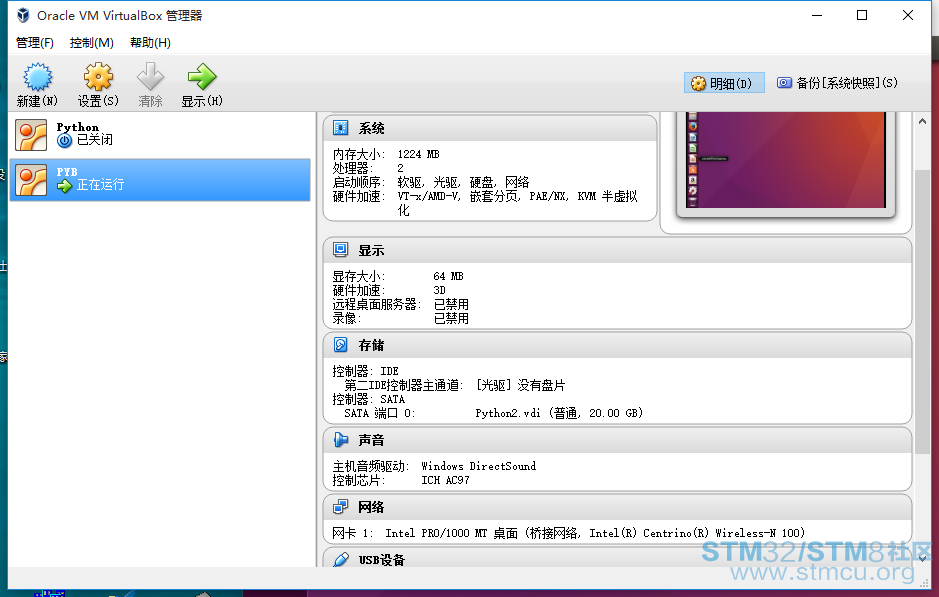This screenshot has width=939, height=597.
Task: Open the 管理(F) menu
Action: coord(35,43)
